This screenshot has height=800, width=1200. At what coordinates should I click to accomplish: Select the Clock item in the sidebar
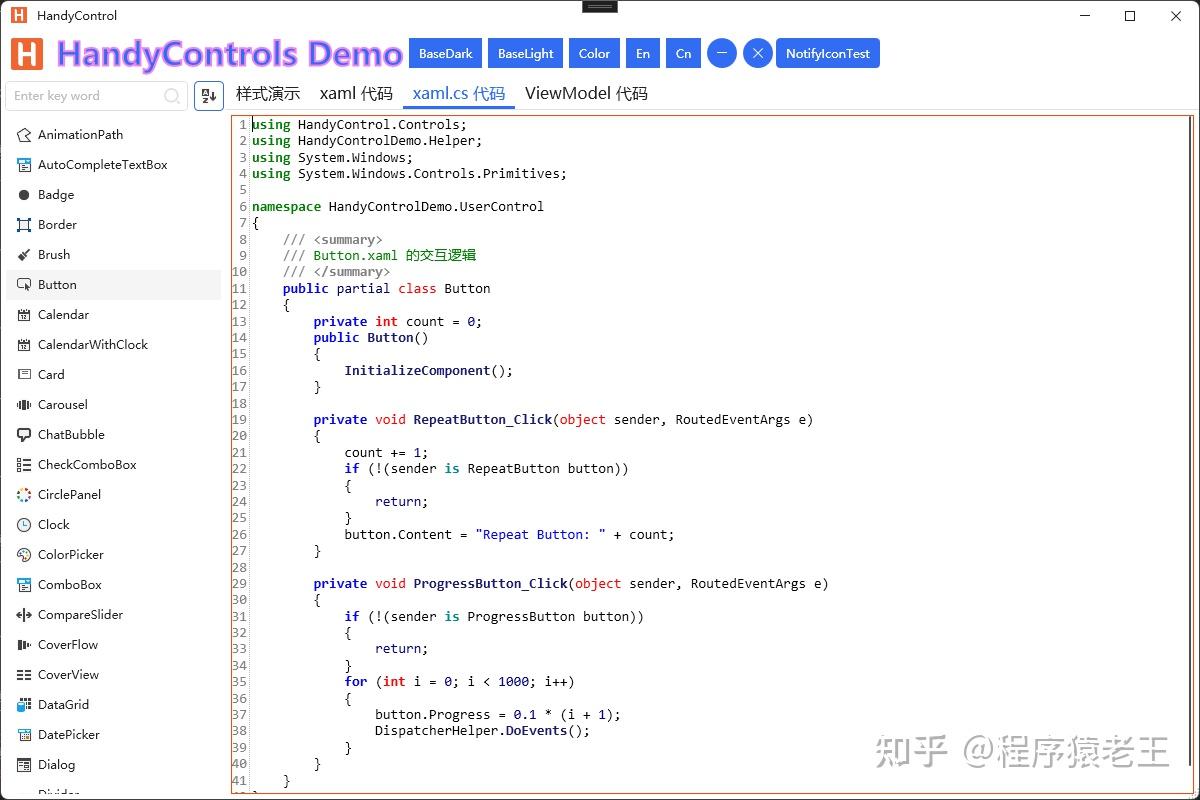pos(51,524)
